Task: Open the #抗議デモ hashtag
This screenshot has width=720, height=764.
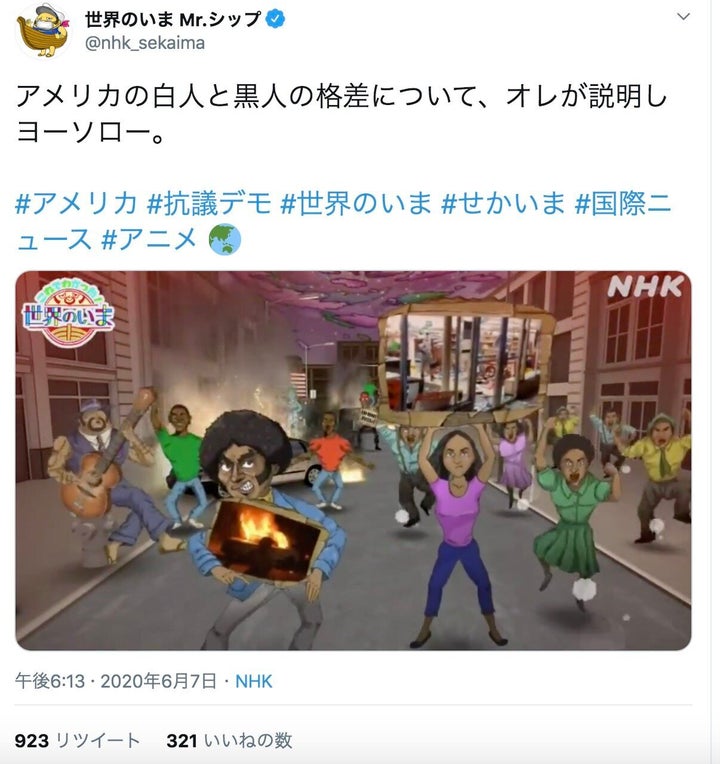Action: pyautogui.click(x=209, y=203)
